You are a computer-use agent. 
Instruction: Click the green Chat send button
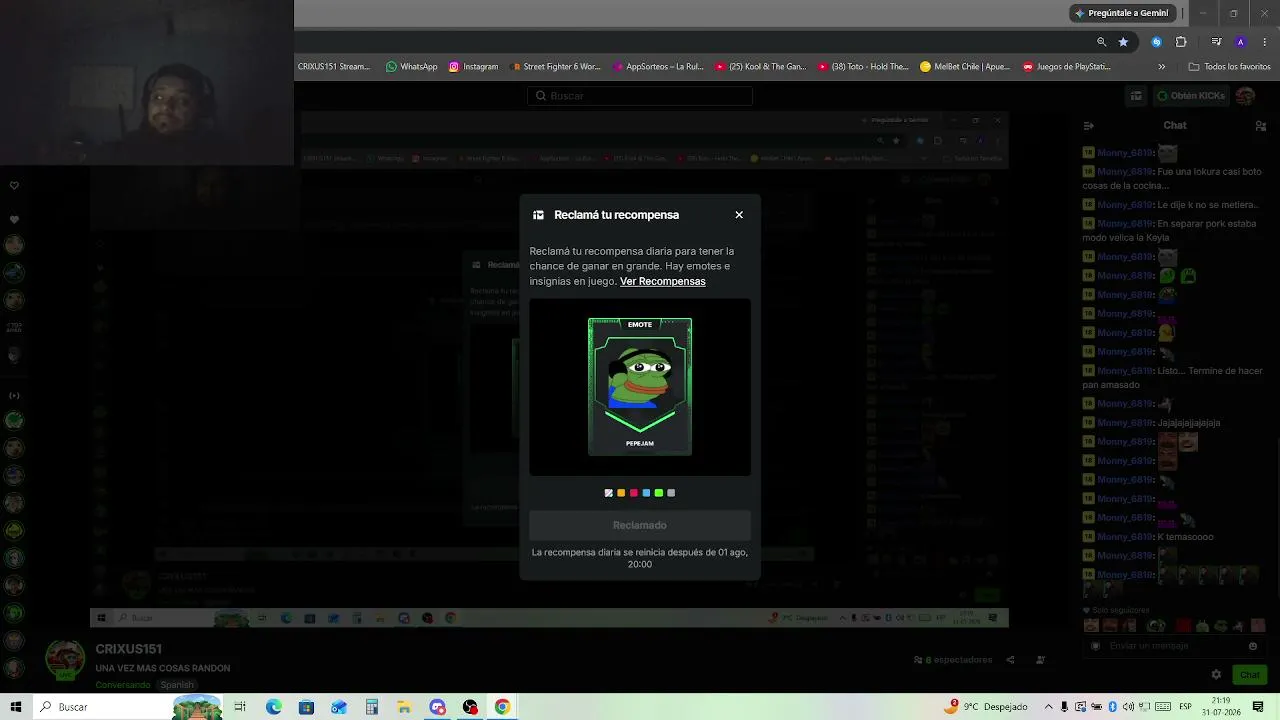(x=1250, y=675)
